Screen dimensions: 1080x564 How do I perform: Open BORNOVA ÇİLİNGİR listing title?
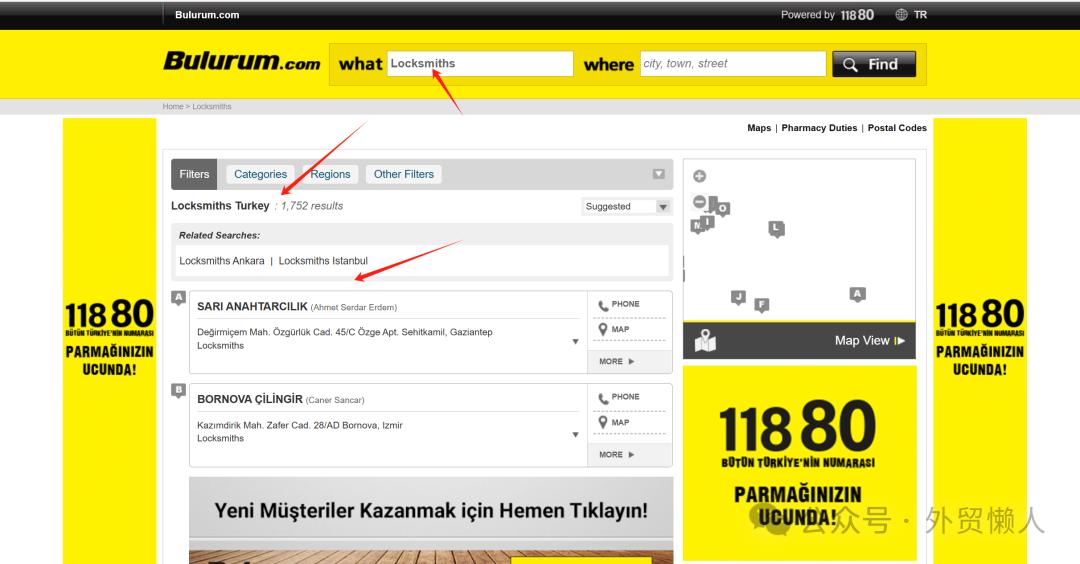pos(249,399)
